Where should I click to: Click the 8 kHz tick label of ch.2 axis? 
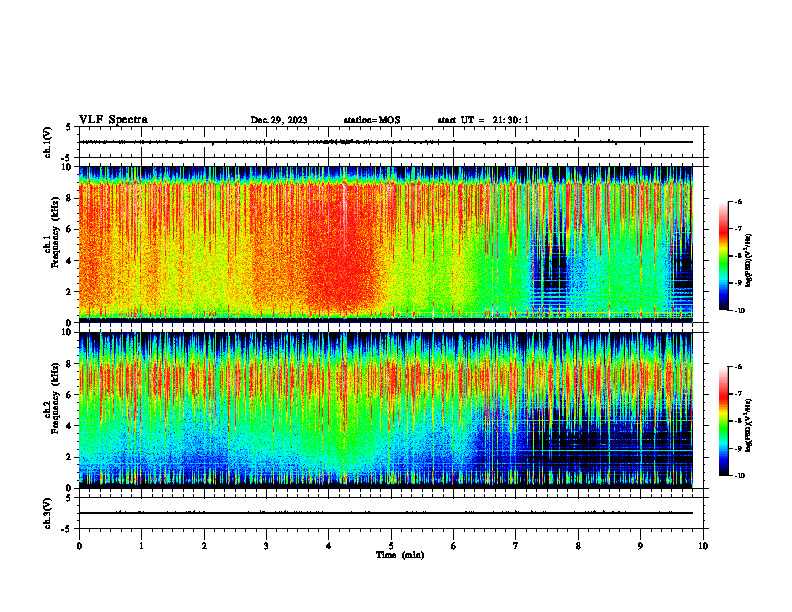point(69,364)
